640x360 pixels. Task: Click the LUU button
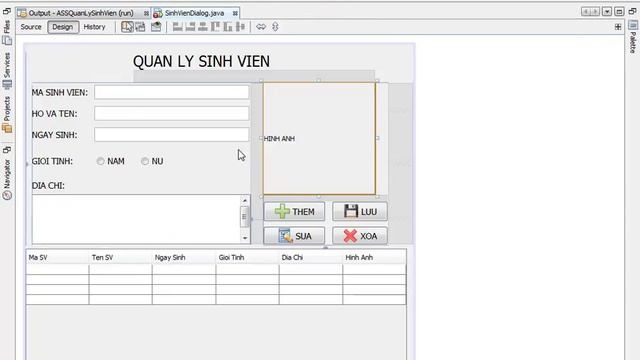pyautogui.click(x=360, y=211)
